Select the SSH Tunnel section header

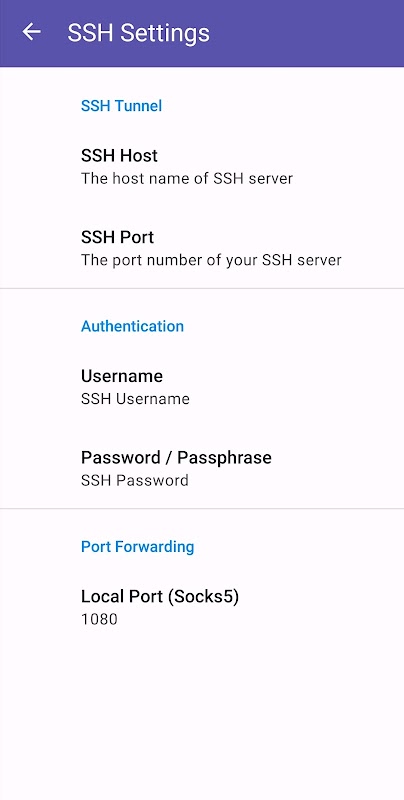121,106
